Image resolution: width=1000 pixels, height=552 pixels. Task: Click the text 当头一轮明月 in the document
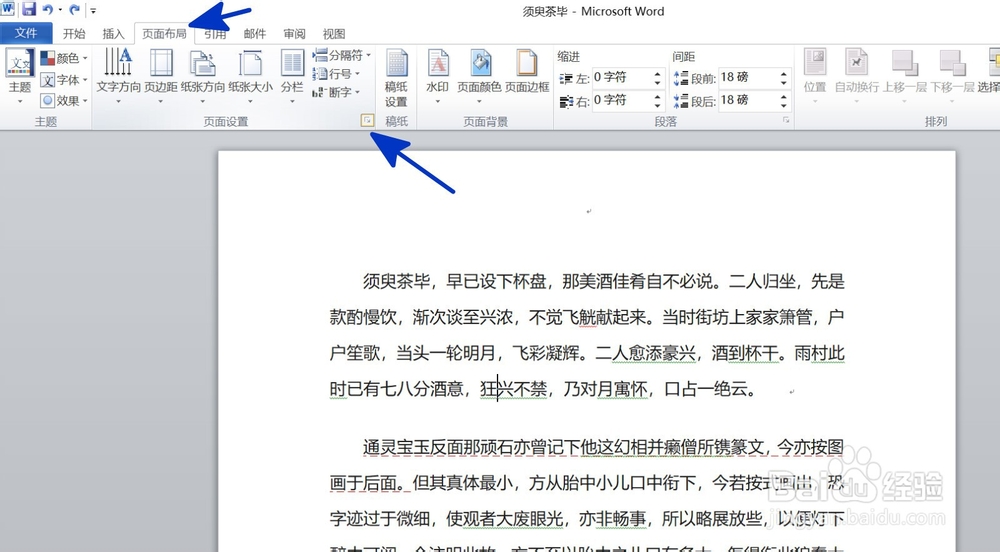coord(446,352)
